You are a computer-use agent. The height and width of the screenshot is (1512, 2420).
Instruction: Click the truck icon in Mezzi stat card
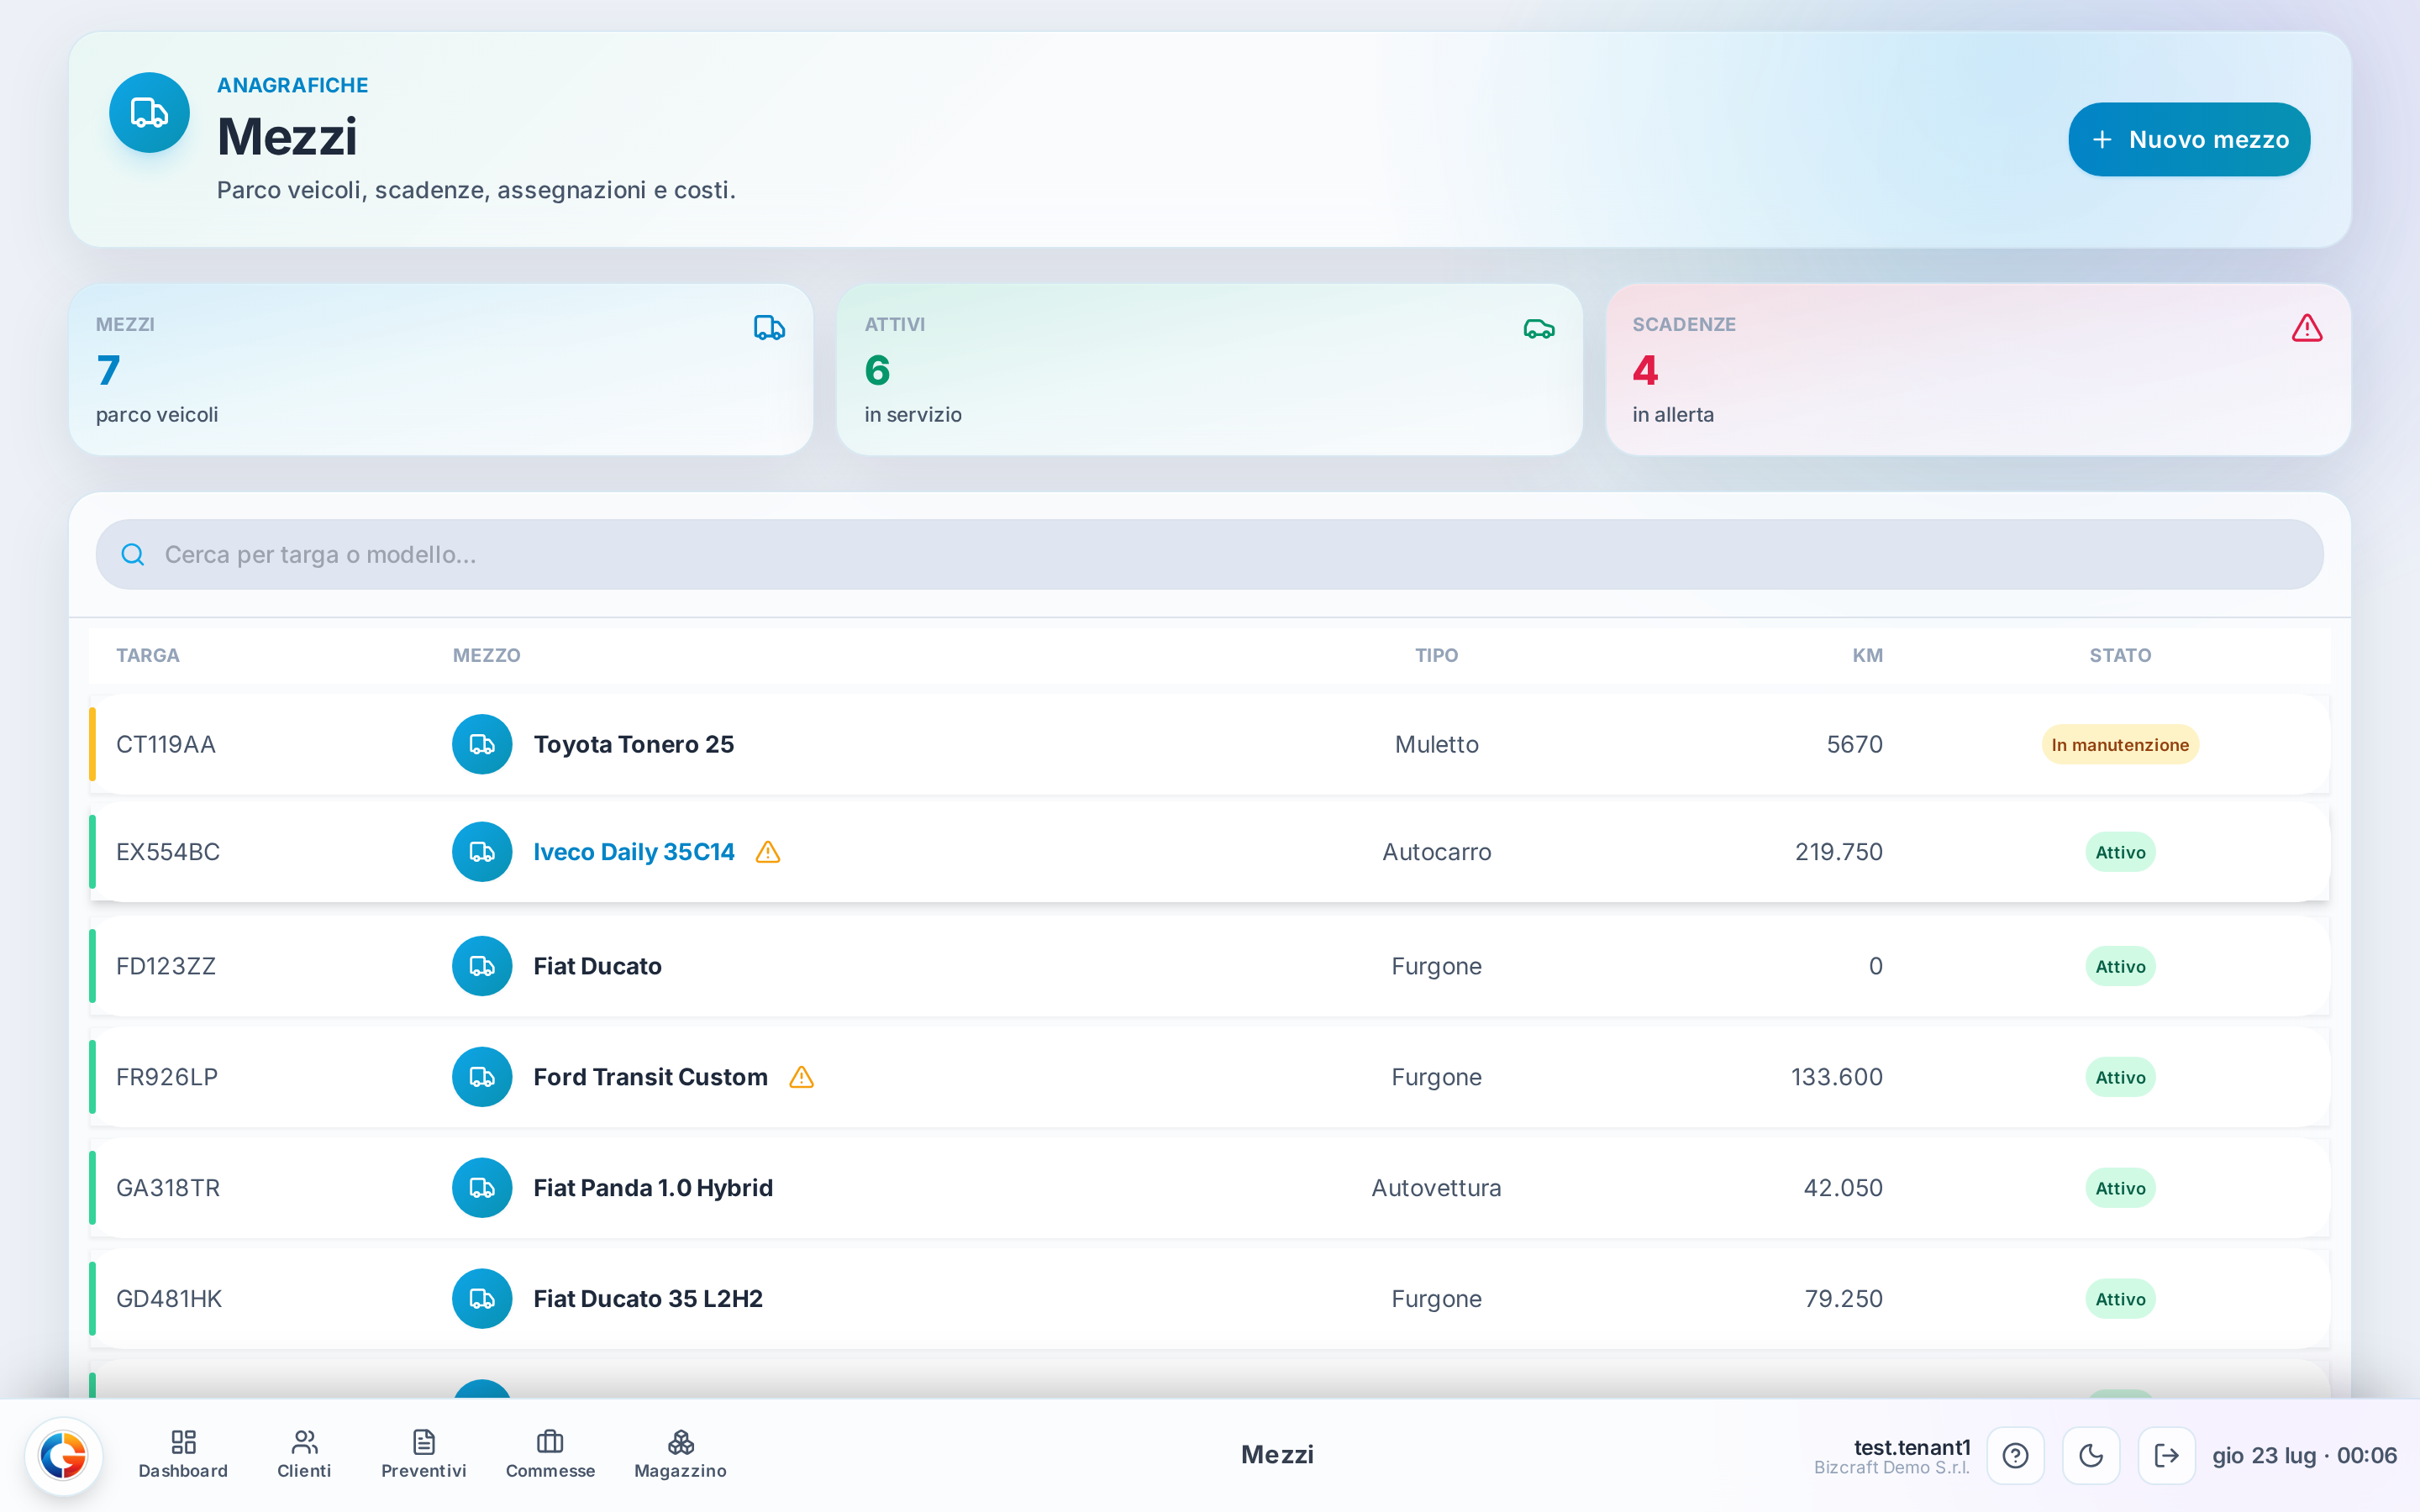(x=769, y=328)
